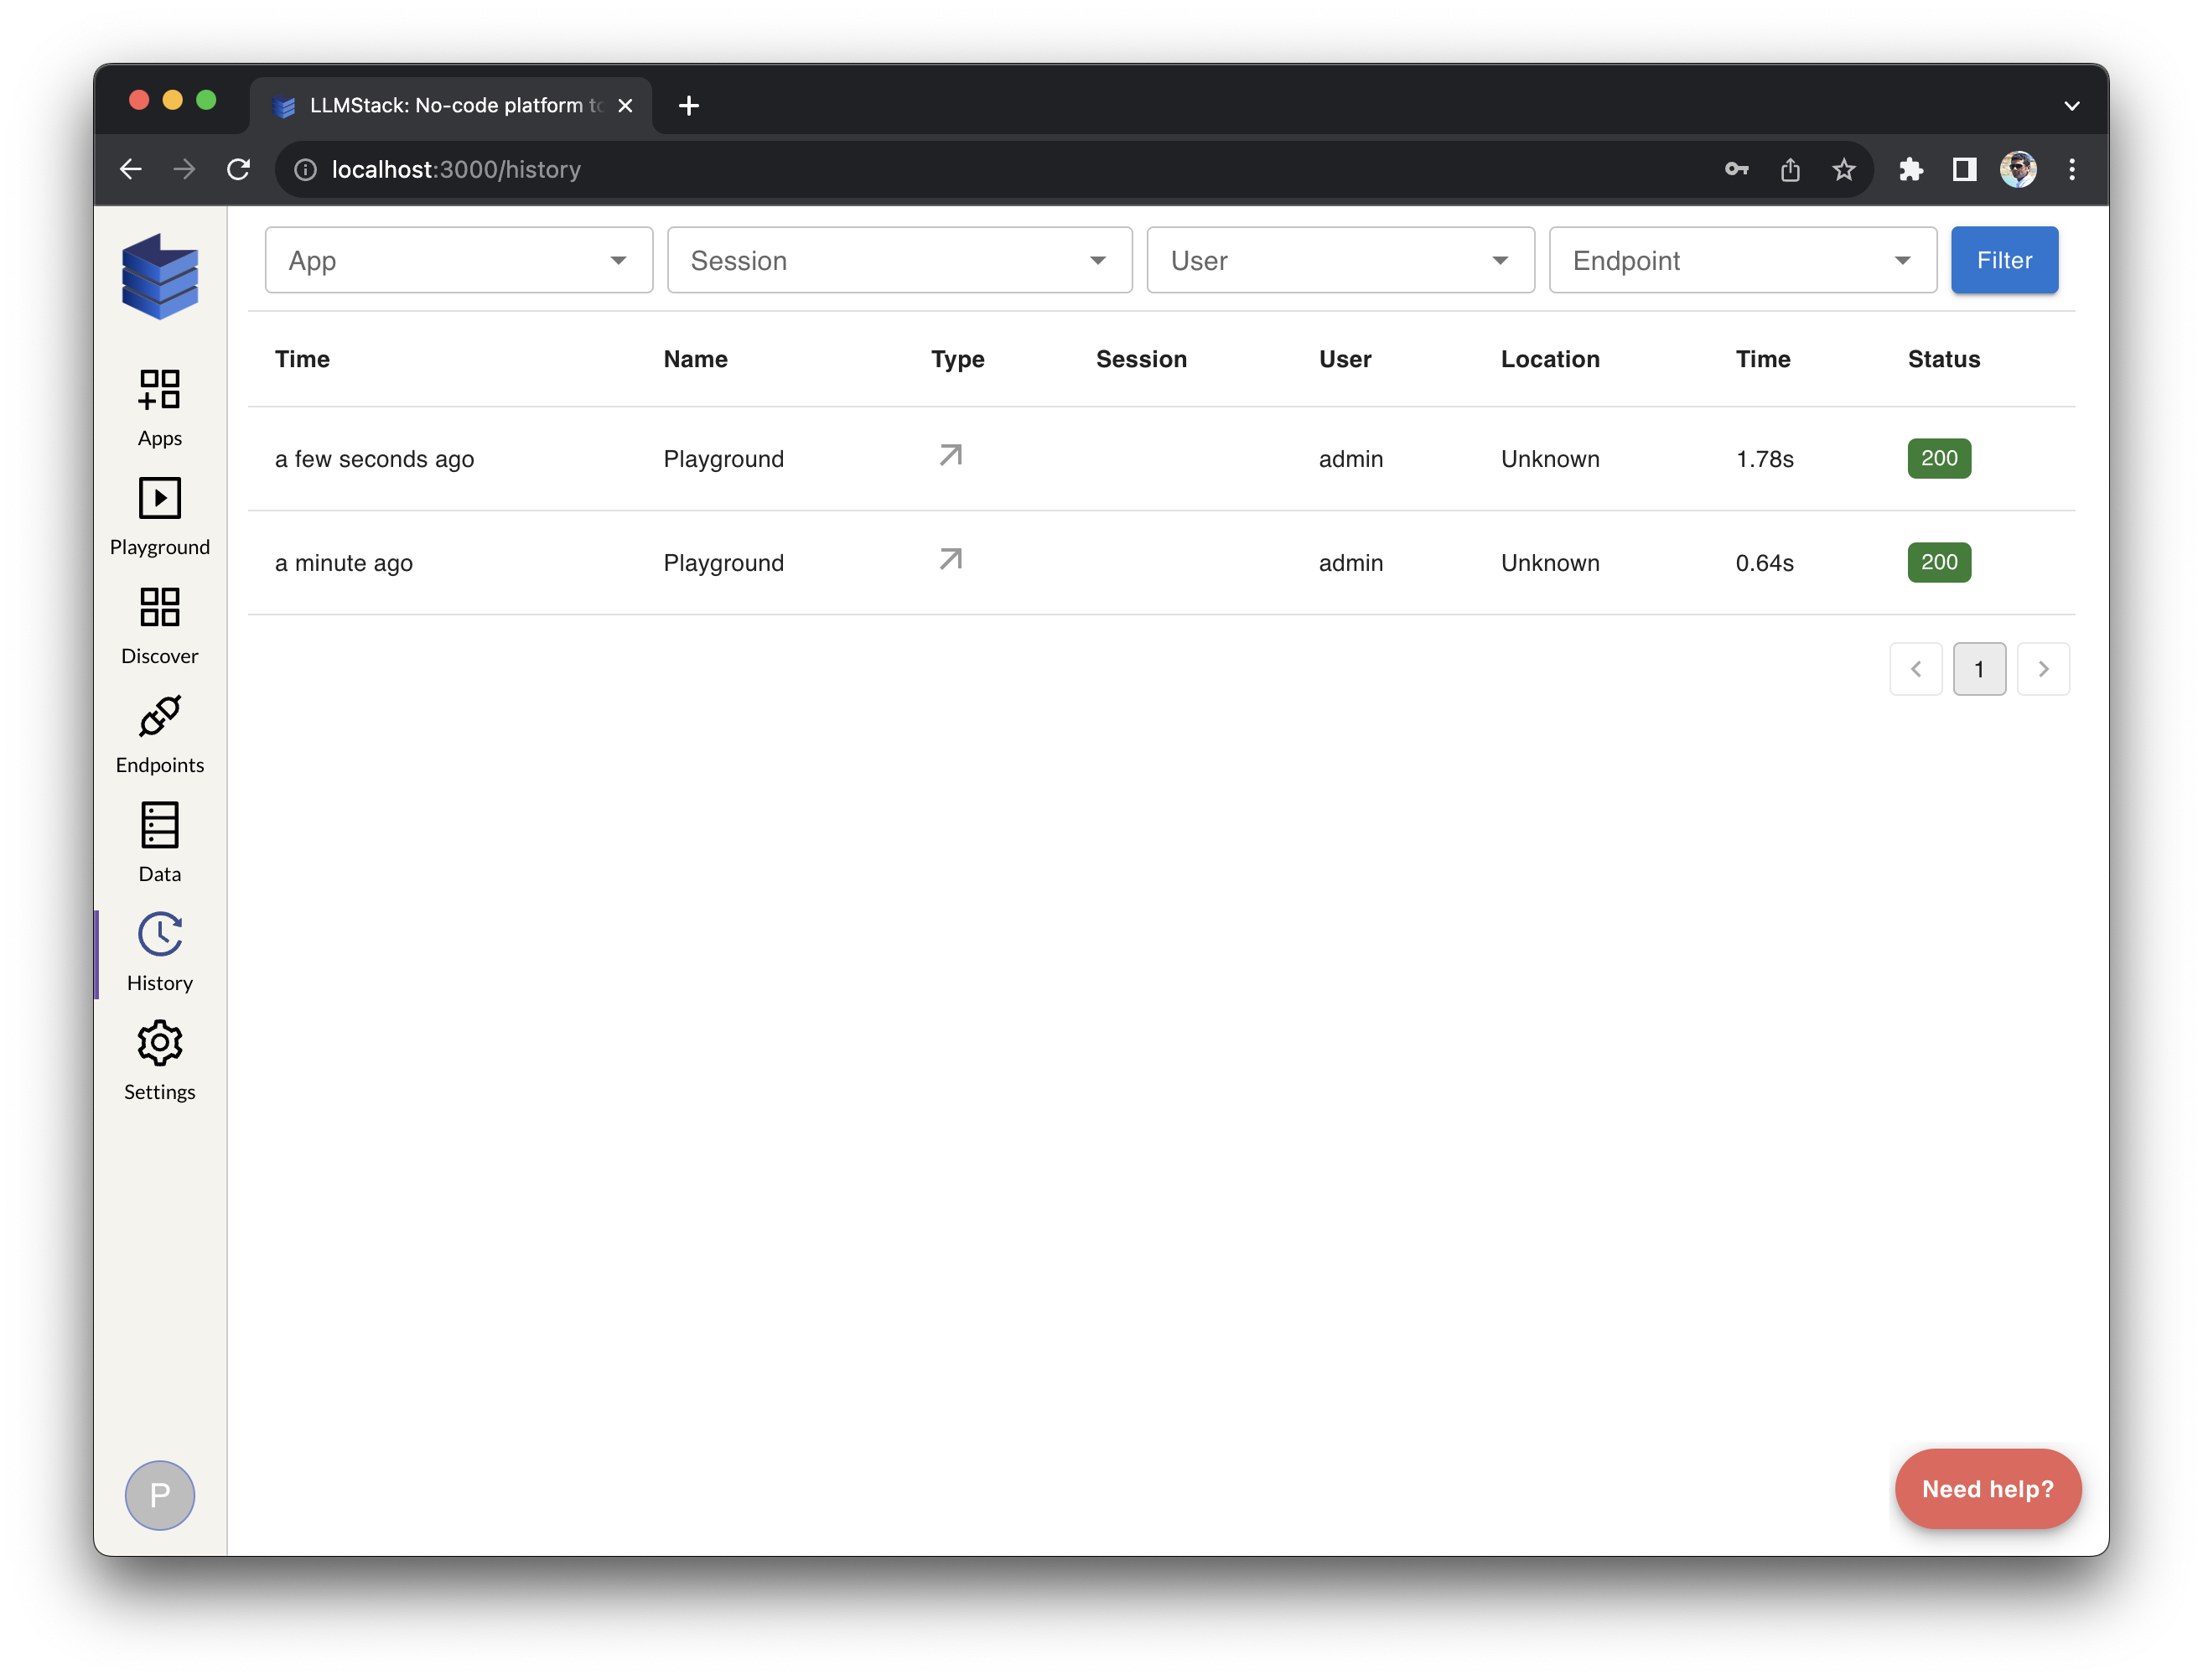
Task: Open the Endpoint filter dropdown
Action: [x=1741, y=260]
